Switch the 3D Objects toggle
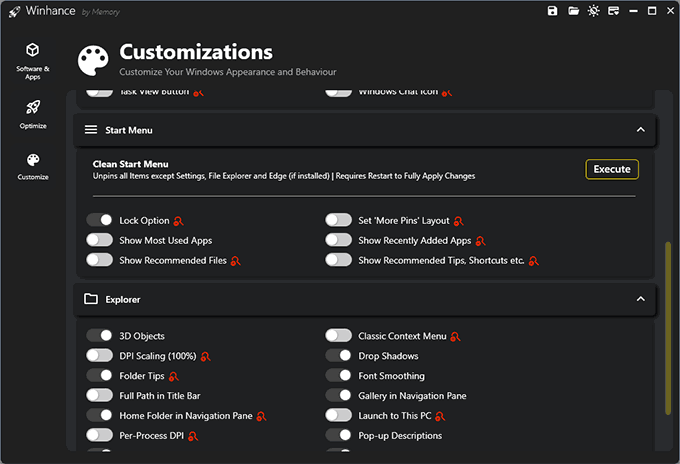 pyautogui.click(x=99, y=336)
